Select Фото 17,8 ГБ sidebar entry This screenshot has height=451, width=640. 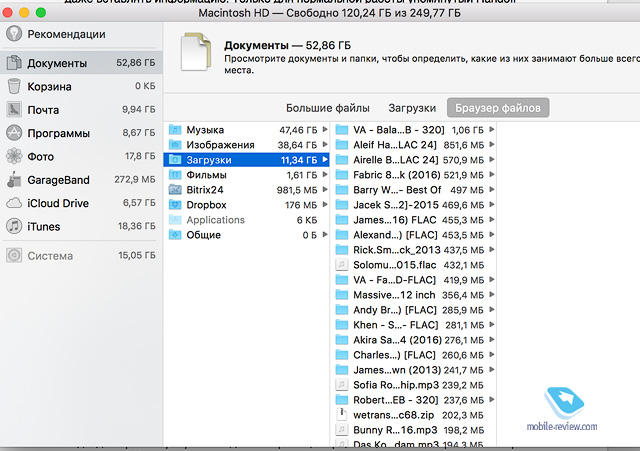coord(82,156)
